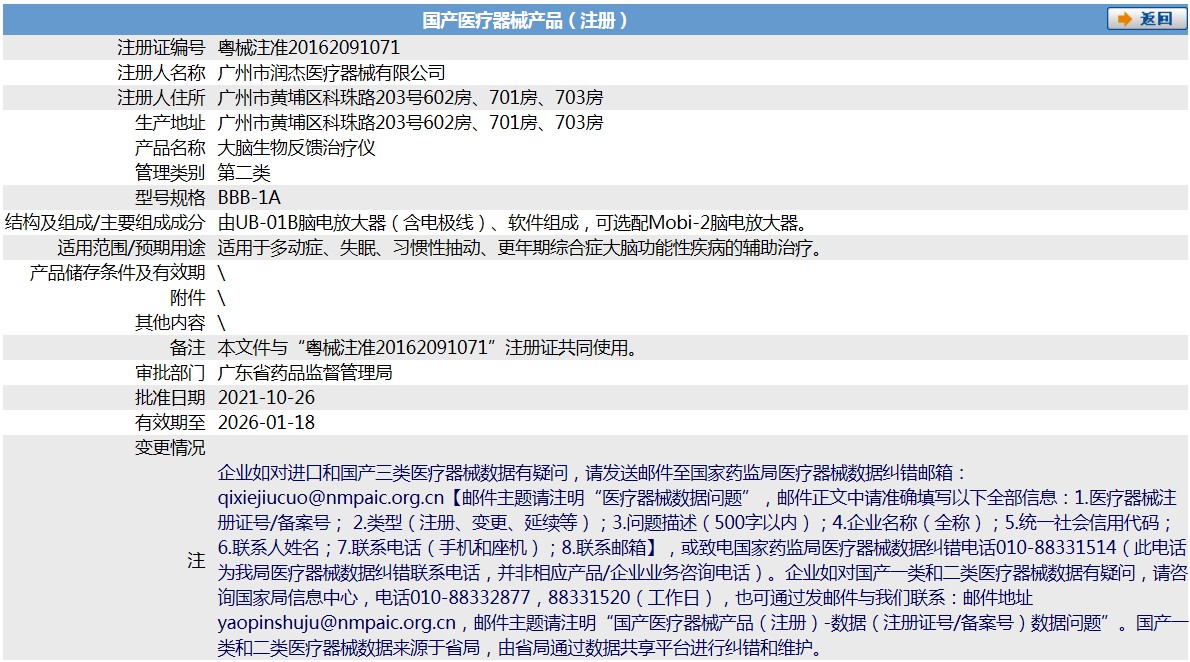
Task: Select the email yaopinshuju@nmpaic.org.cn
Action: point(337,623)
